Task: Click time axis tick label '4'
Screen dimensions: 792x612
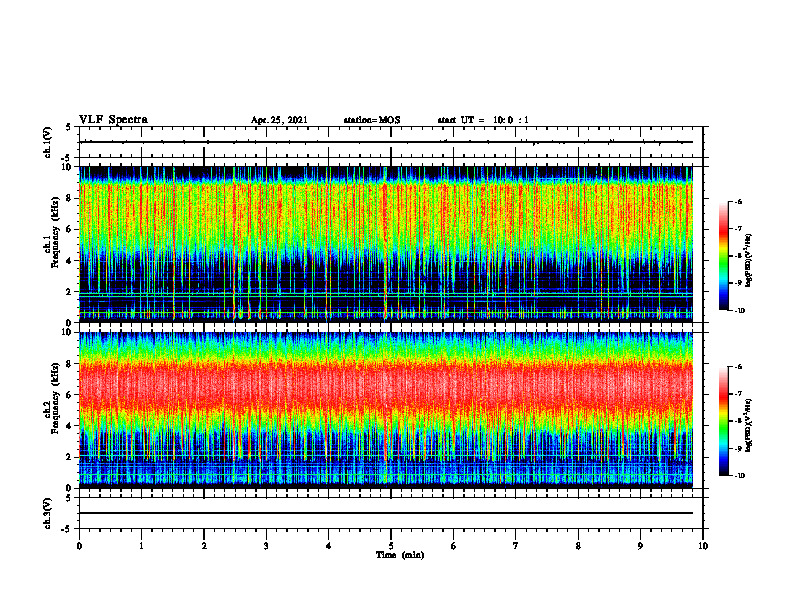Action: [x=329, y=546]
